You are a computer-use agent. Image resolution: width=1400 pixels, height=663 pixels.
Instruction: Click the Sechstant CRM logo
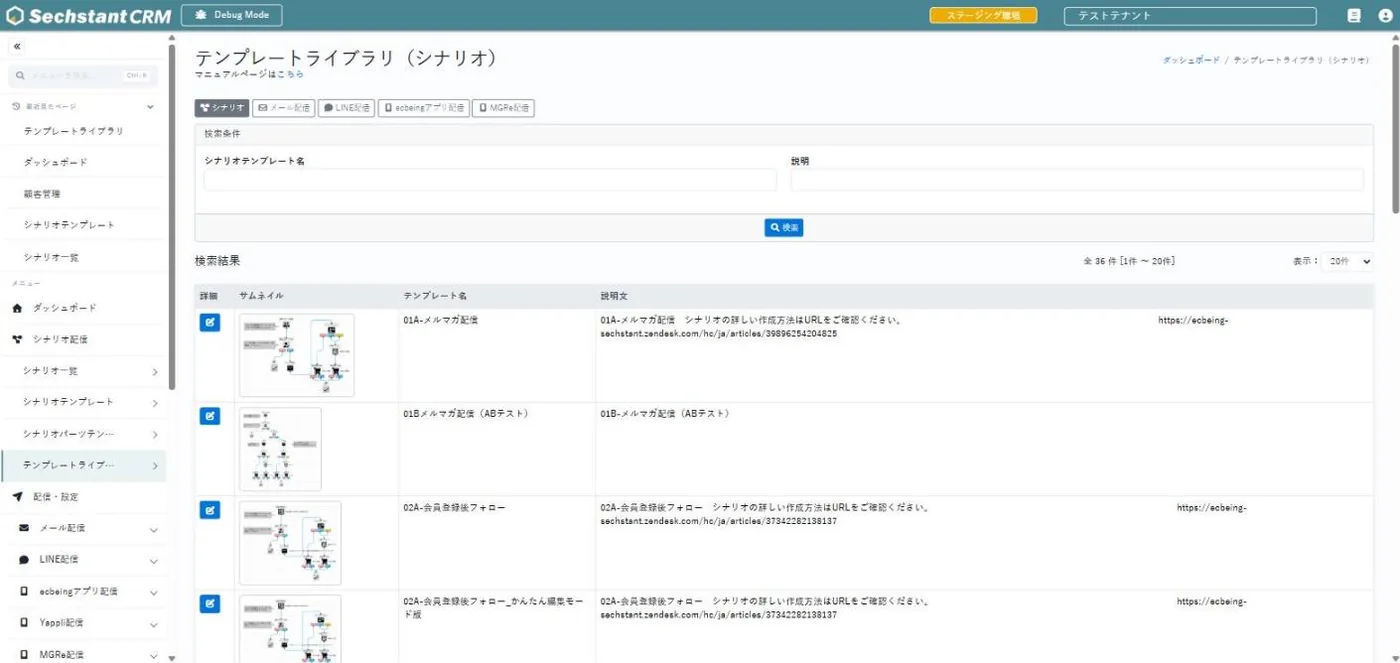click(x=89, y=16)
